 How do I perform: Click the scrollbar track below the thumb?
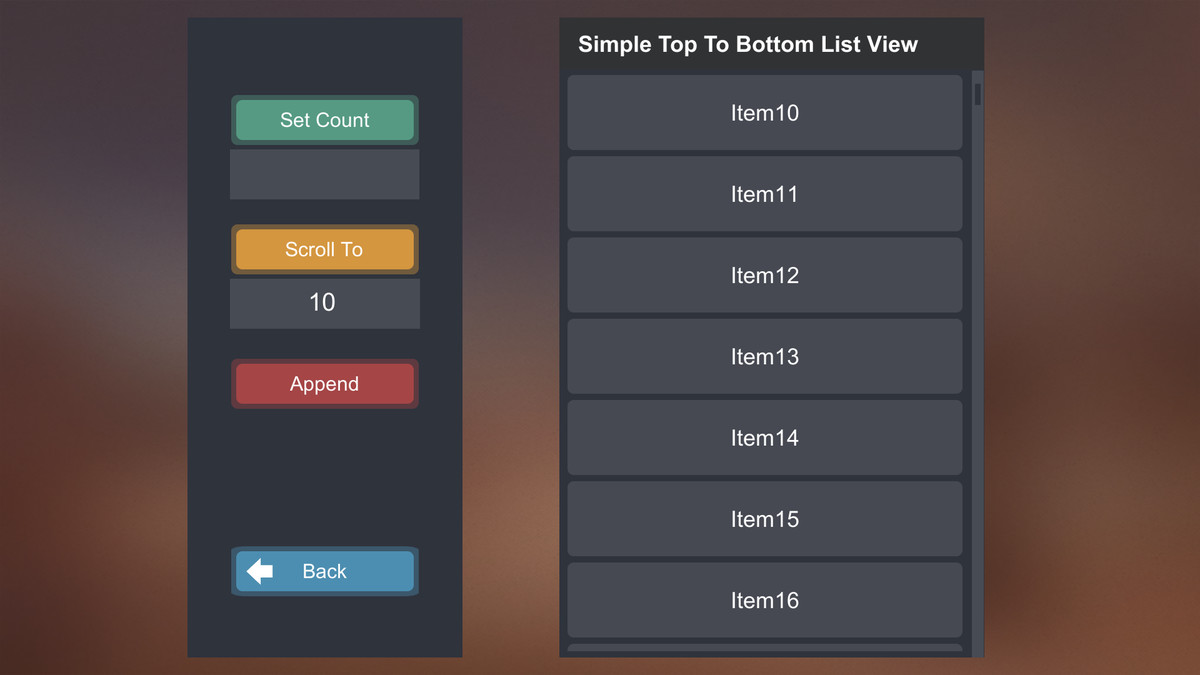coord(977,400)
